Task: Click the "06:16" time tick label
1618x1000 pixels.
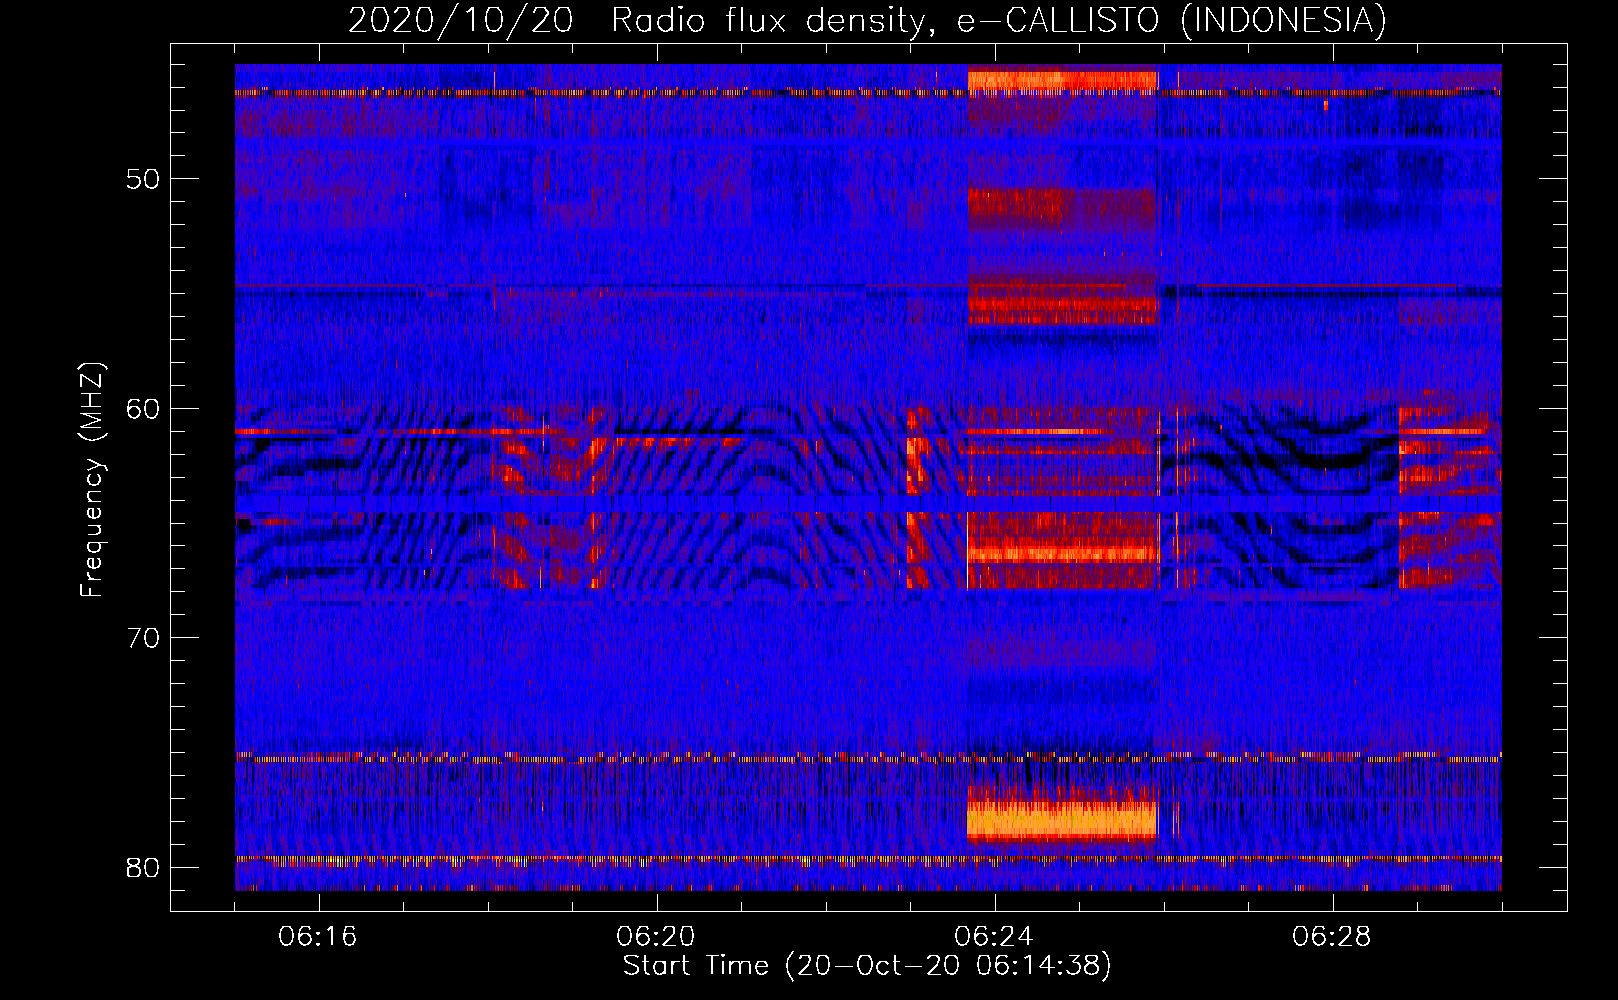Action: (318, 937)
